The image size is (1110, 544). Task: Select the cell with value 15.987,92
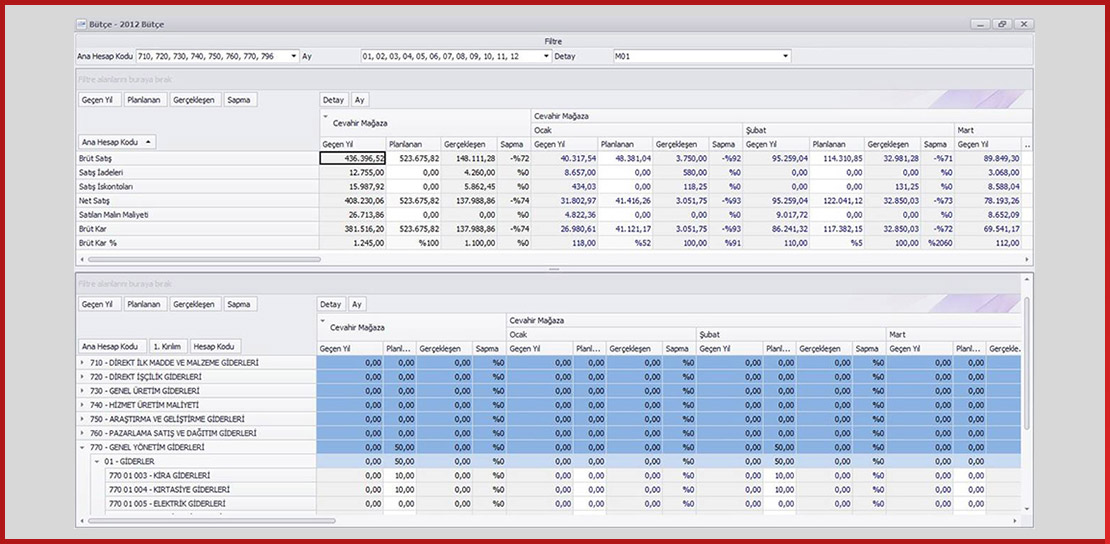point(353,186)
